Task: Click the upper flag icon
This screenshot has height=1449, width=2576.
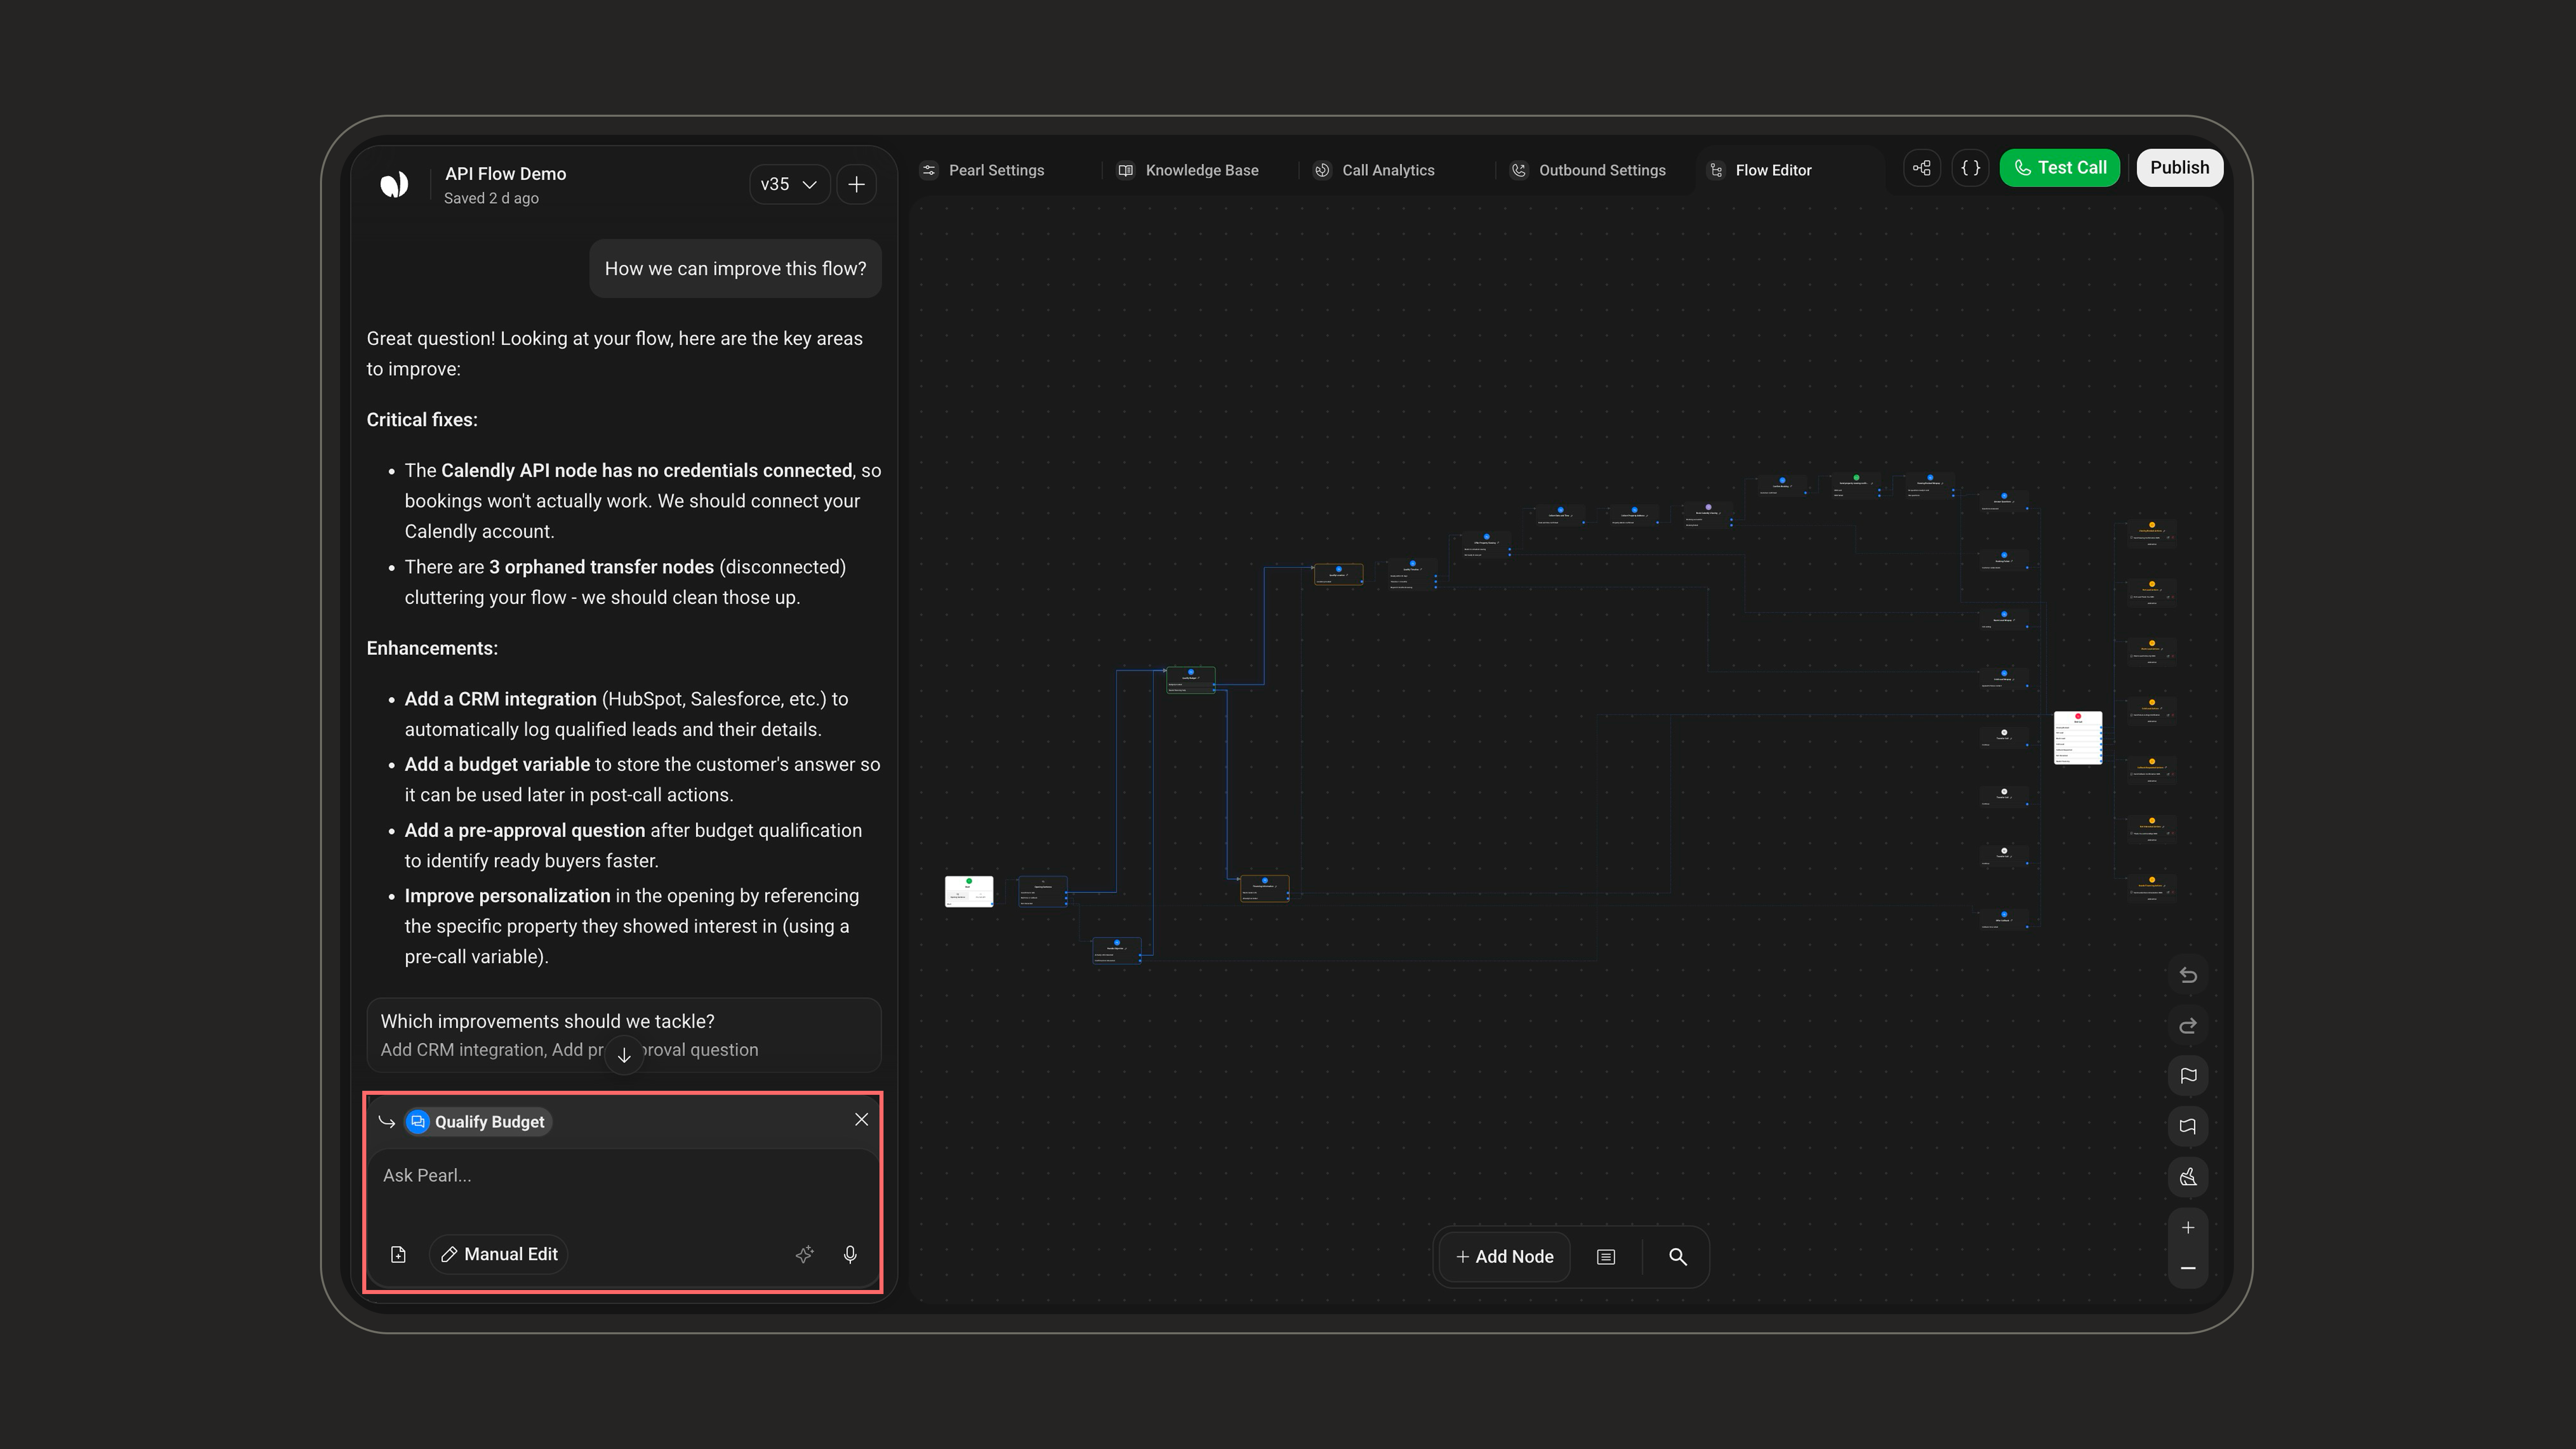Action: (x=2188, y=1076)
